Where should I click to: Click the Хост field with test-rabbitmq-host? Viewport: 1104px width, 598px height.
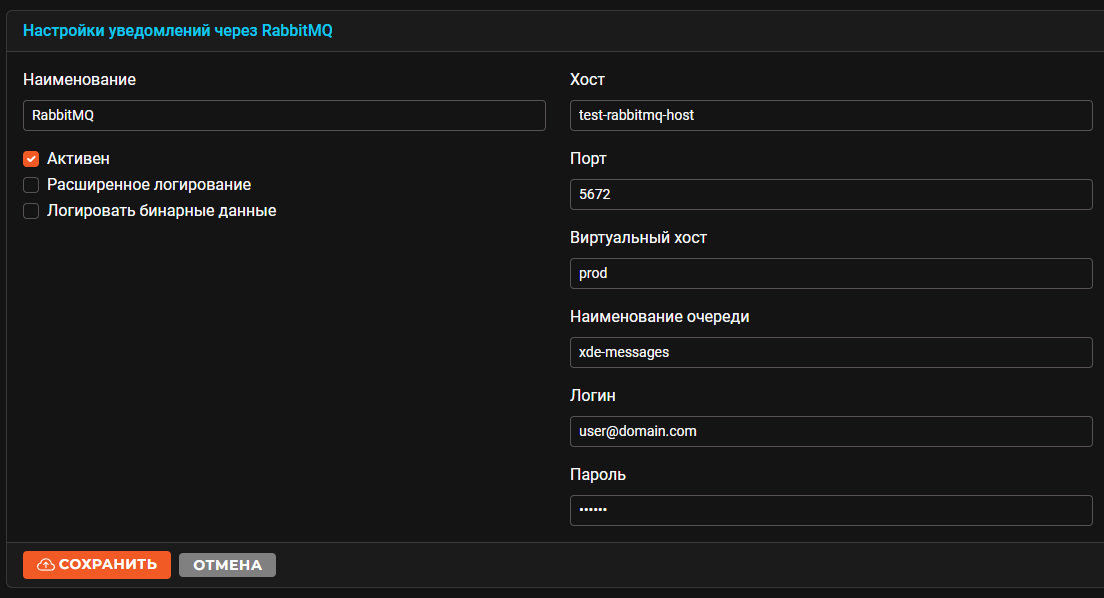(831, 116)
